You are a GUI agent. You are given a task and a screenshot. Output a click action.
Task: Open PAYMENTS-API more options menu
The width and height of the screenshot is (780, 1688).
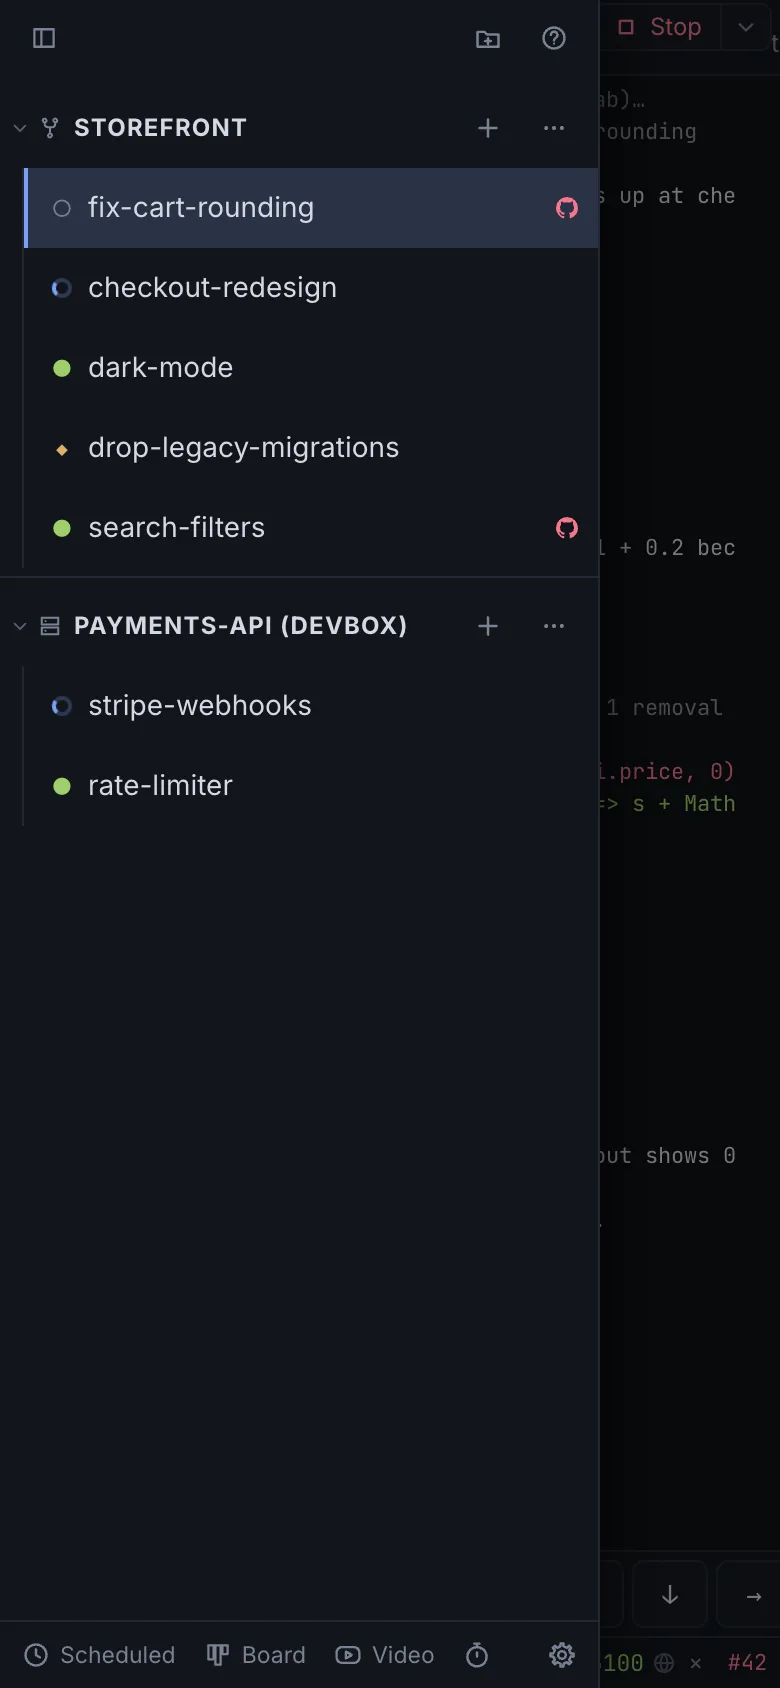554,626
